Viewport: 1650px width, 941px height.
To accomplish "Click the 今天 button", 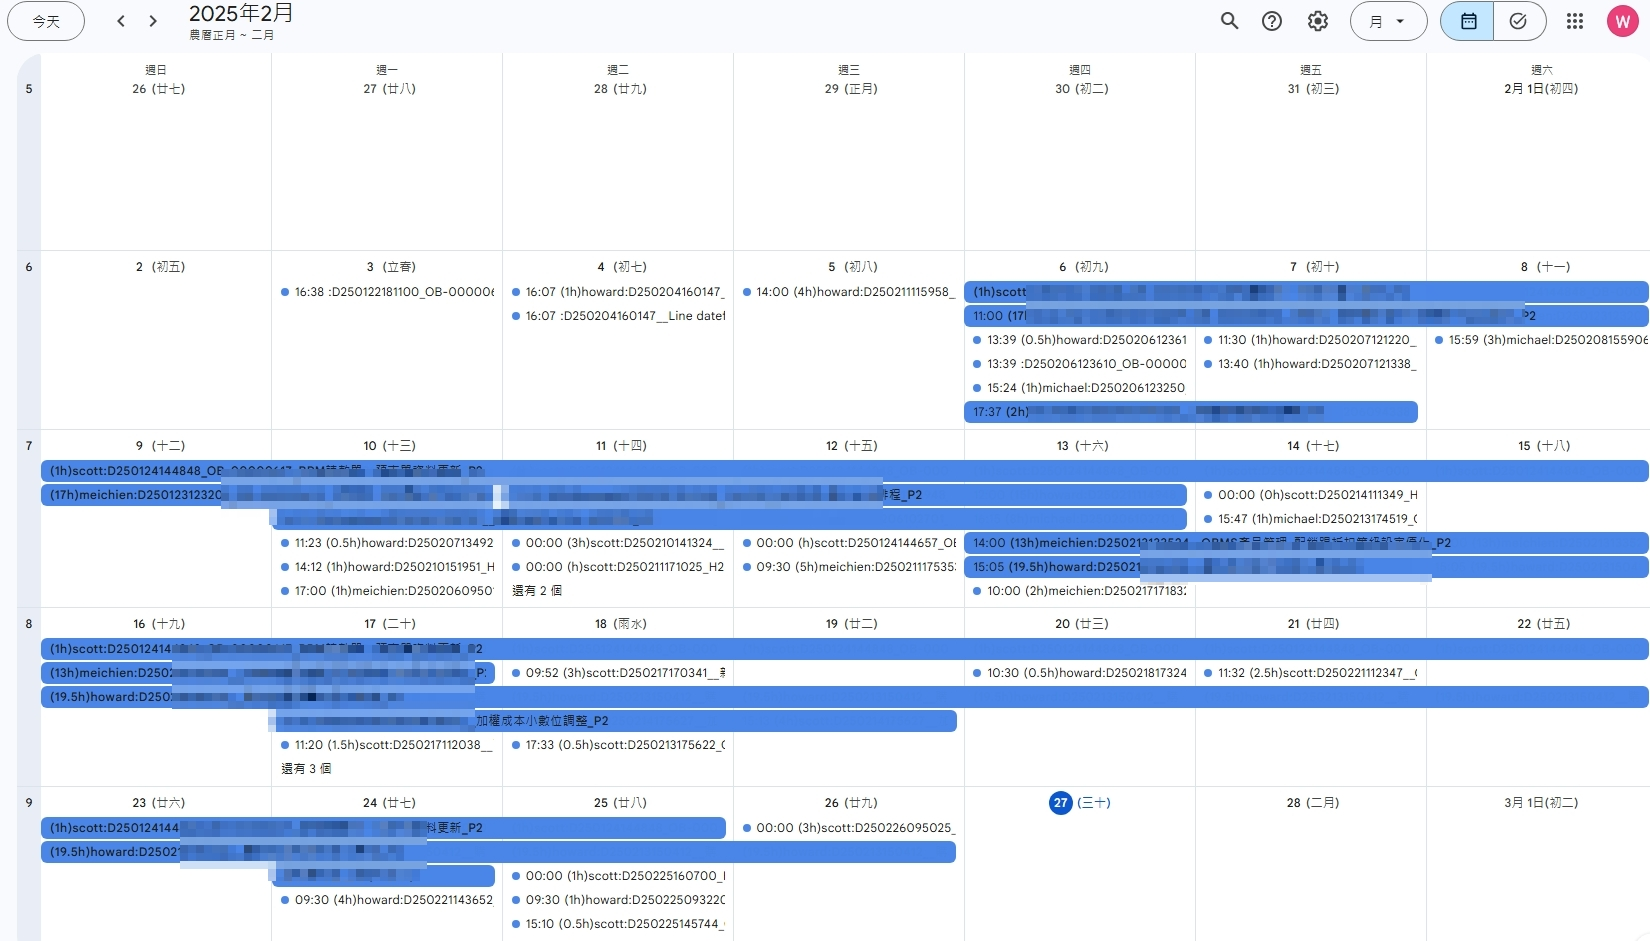I will 46,21.
